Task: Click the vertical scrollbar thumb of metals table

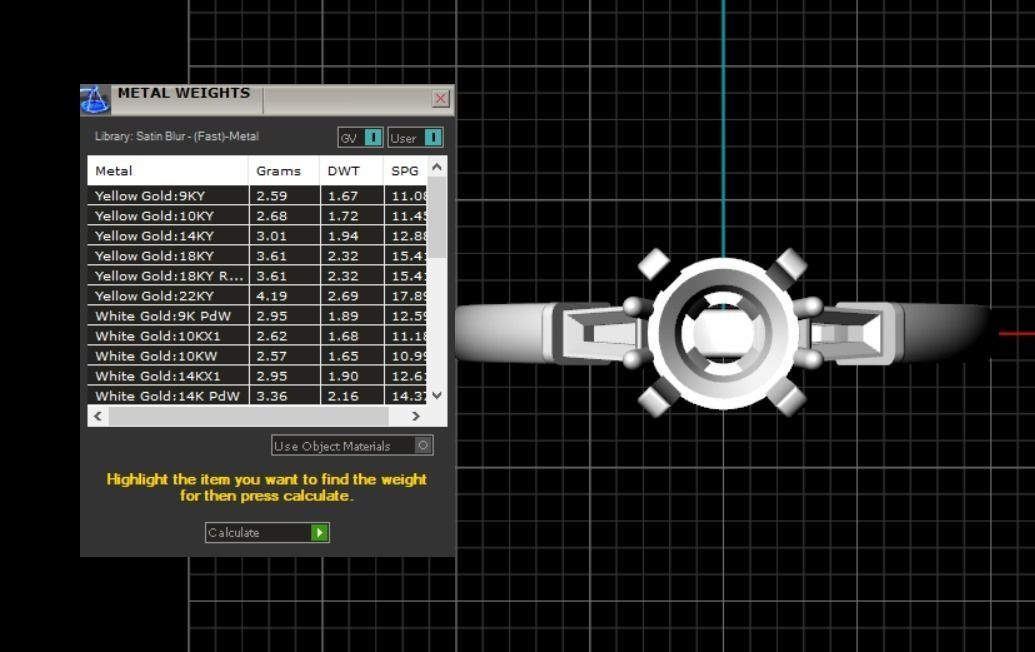Action: (437, 217)
